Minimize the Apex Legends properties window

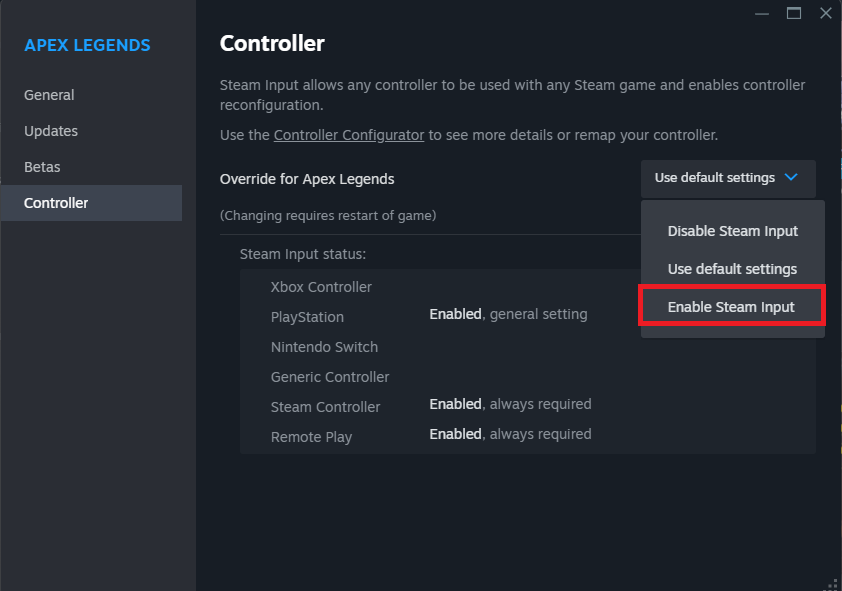click(x=763, y=13)
